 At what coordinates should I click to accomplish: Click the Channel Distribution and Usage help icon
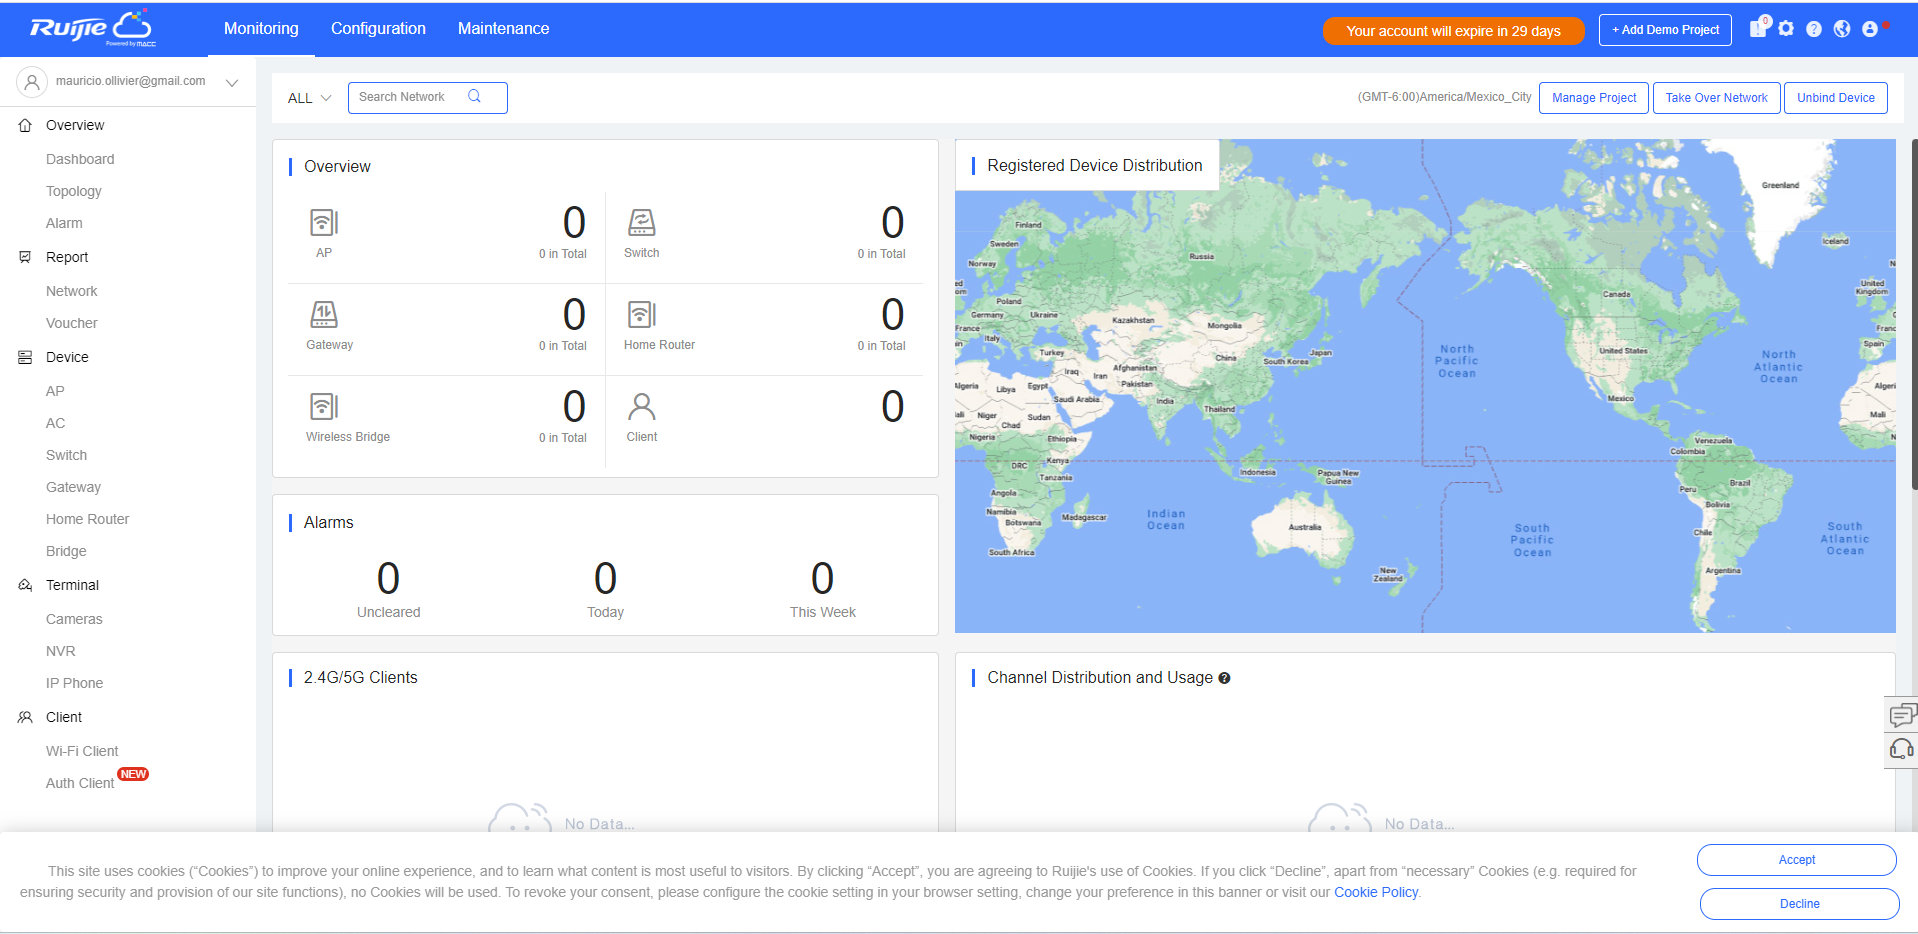(x=1224, y=678)
